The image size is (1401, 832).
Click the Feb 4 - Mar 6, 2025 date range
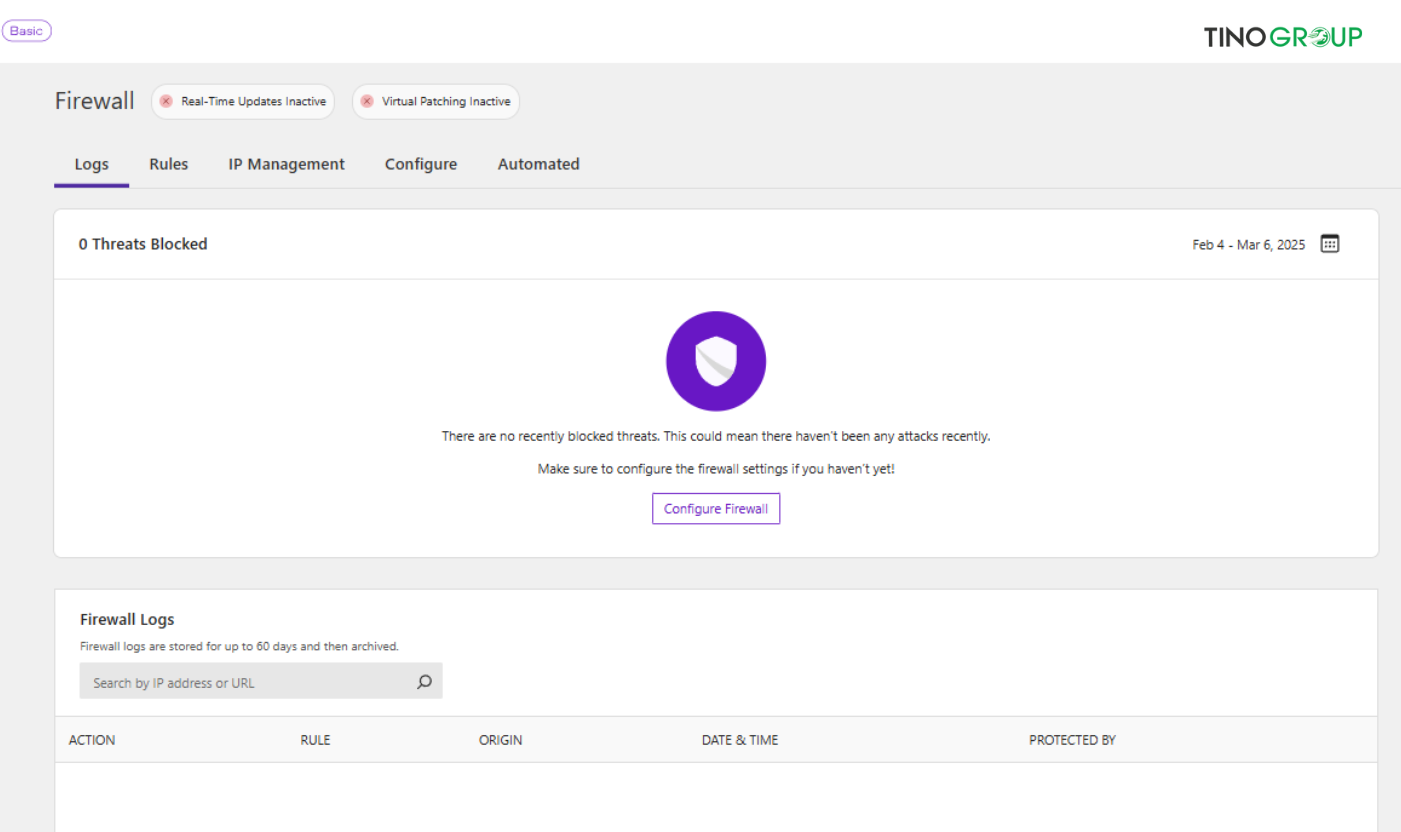click(x=1249, y=245)
